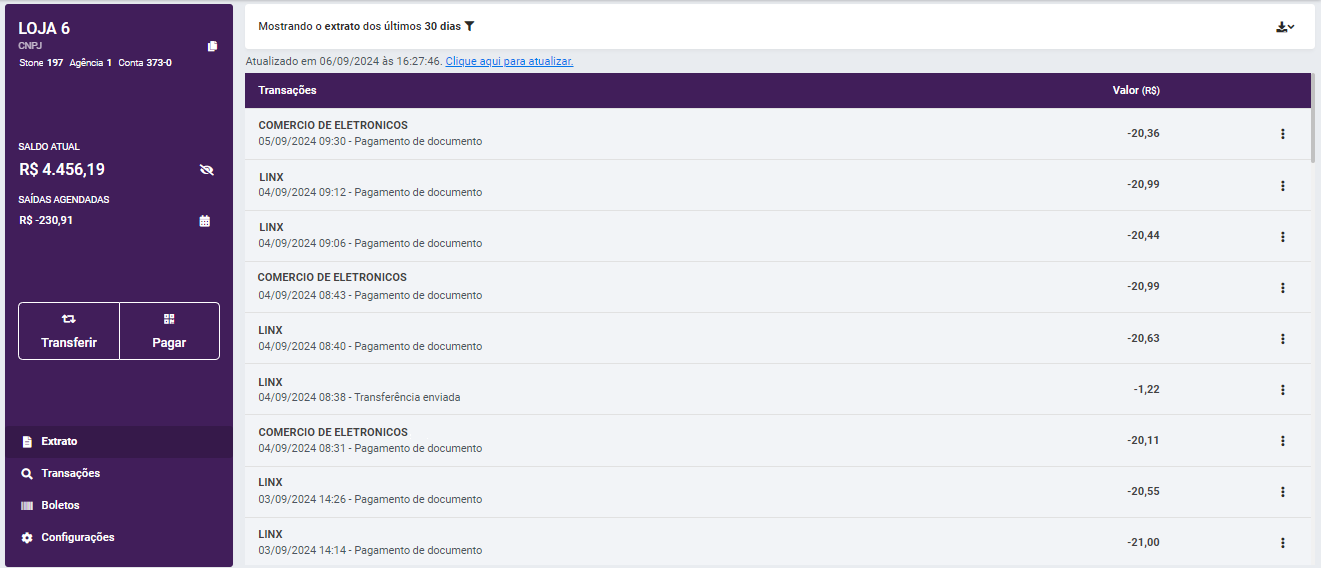
Task: Open the Configurações menu item
Action: 119,537
